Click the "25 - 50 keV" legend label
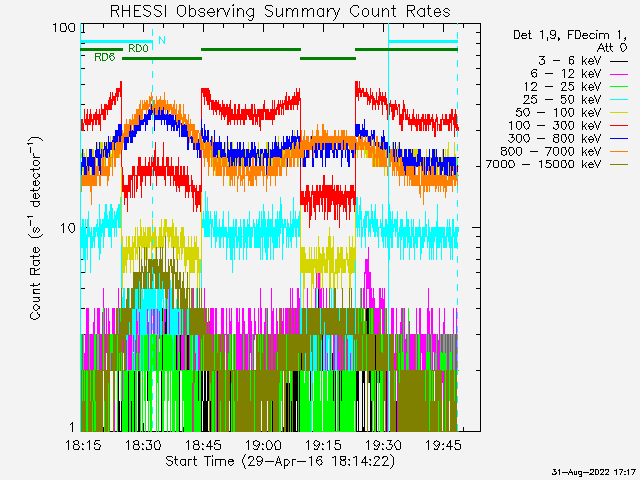 562,100
